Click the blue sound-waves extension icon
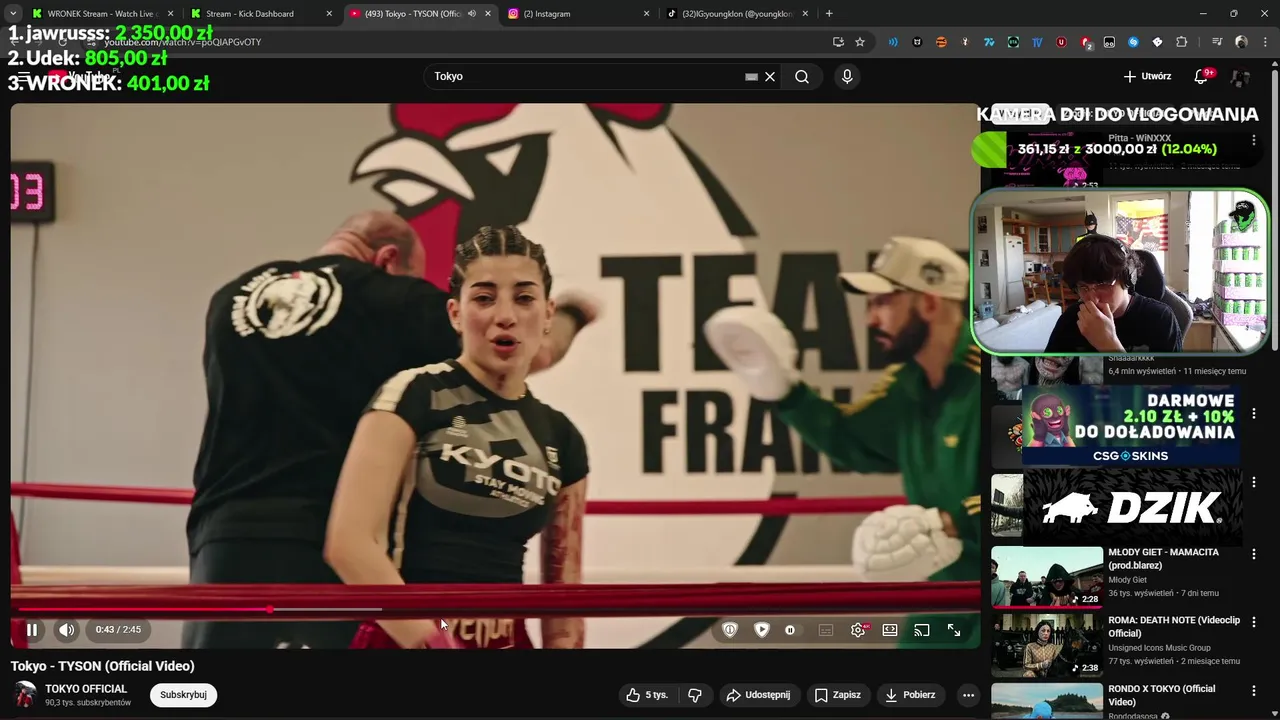 click(x=893, y=42)
